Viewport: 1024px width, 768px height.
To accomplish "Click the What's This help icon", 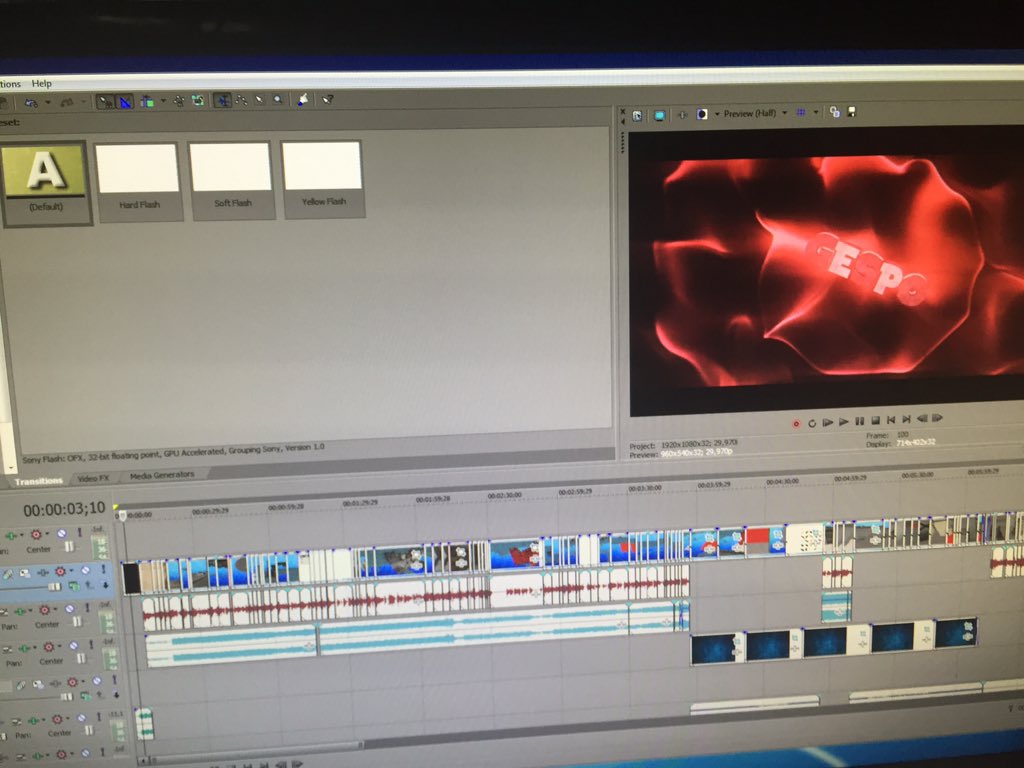I will tap(328, 99).
